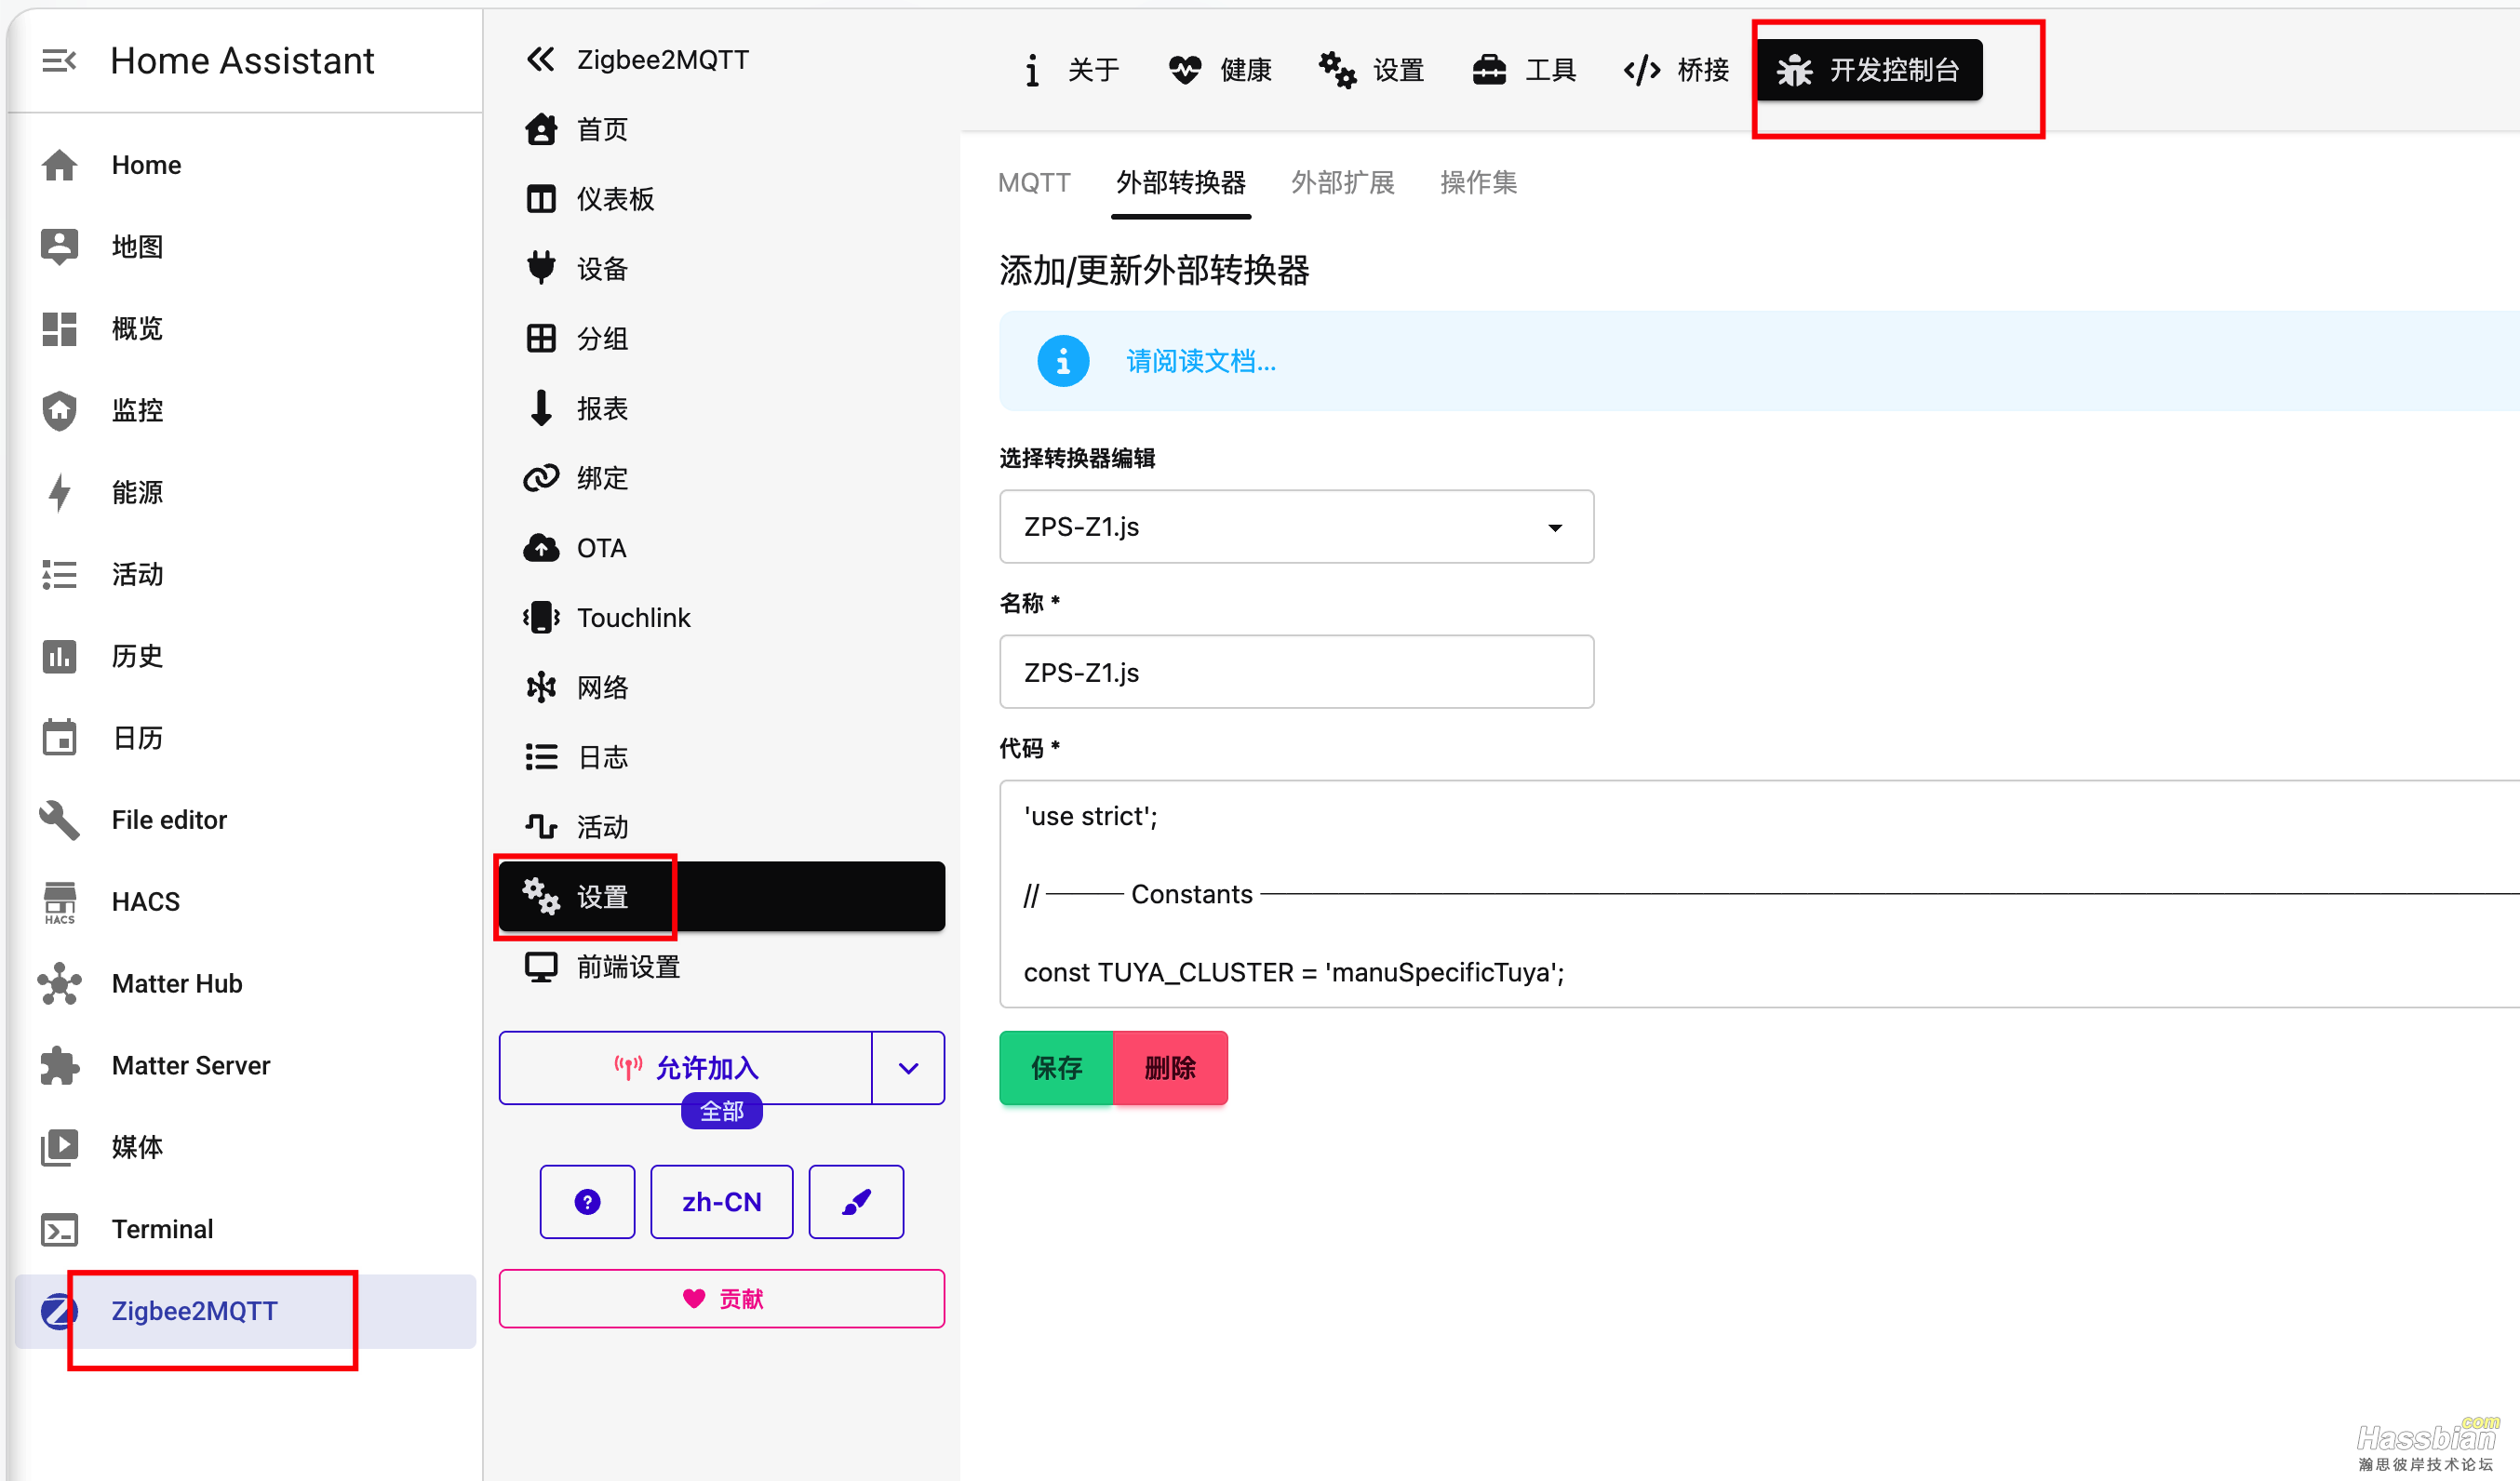This screenshot has width=2520, height=1481.
Task: Open 设备 devices page
Action: tap(721, 269)
